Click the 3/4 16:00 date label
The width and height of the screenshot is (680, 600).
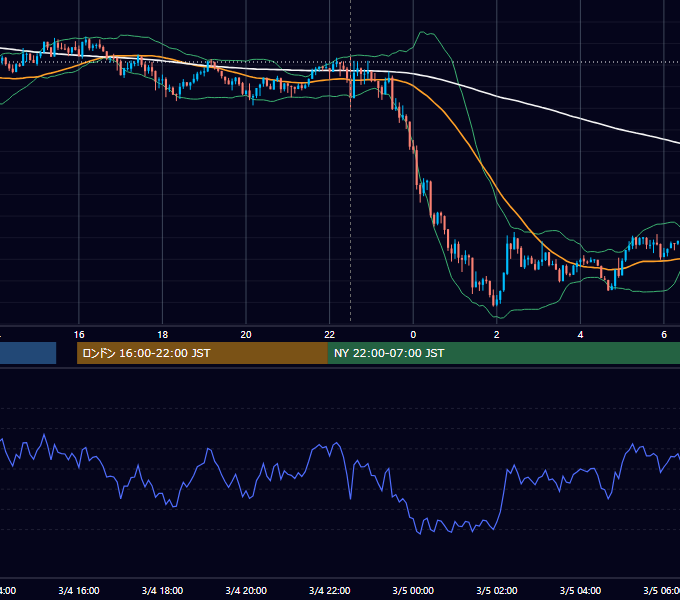pyautogui.click(x=79, y=590)
